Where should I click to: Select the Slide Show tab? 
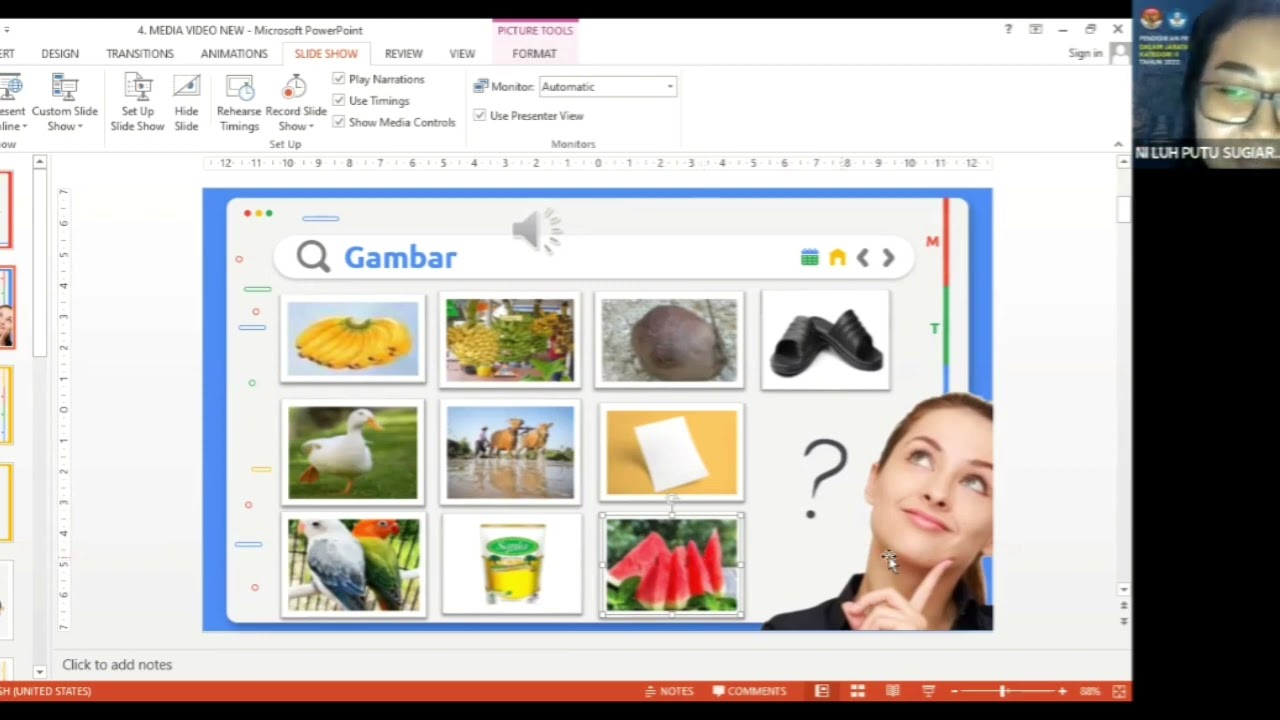(x=326, y=54)
